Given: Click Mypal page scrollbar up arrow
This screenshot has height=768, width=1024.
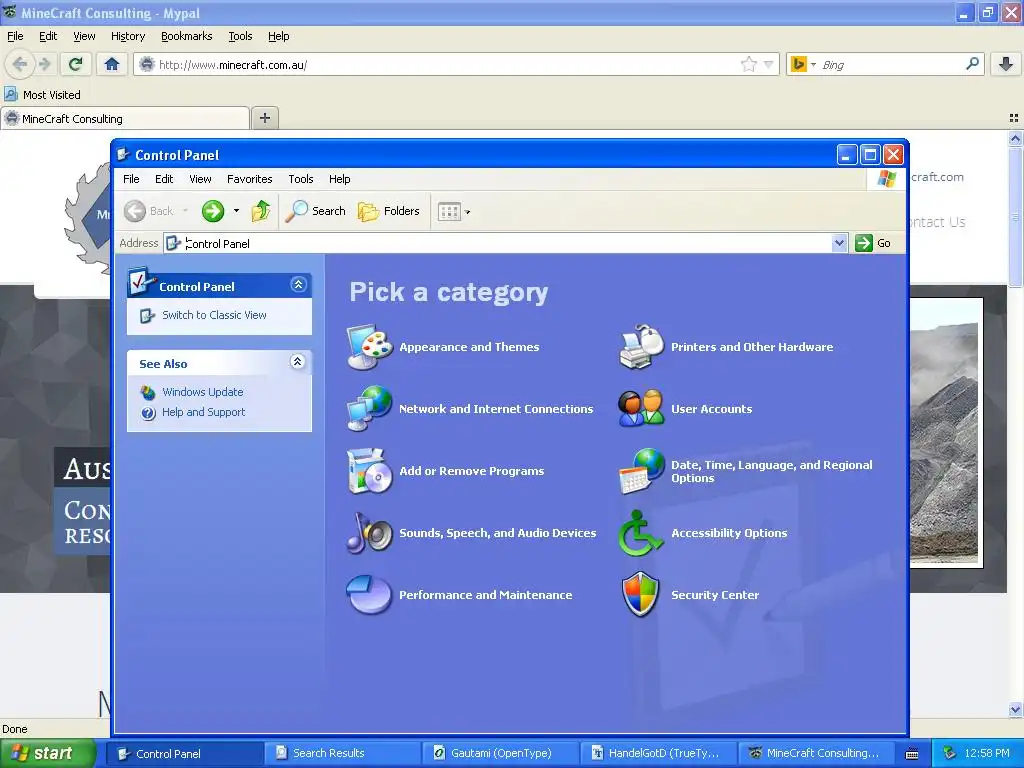Looking at the screenshot, I should click(1015, 138).
